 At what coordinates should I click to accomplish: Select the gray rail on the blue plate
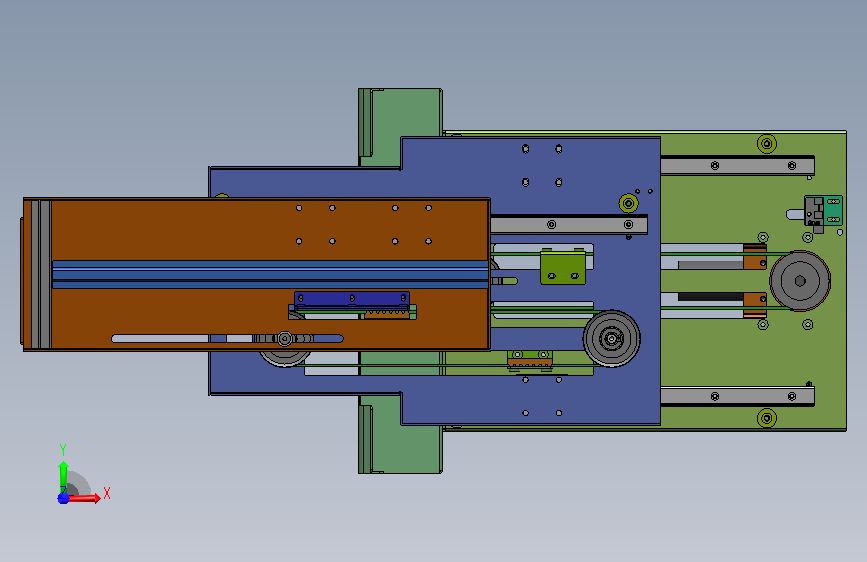point(569,225)
